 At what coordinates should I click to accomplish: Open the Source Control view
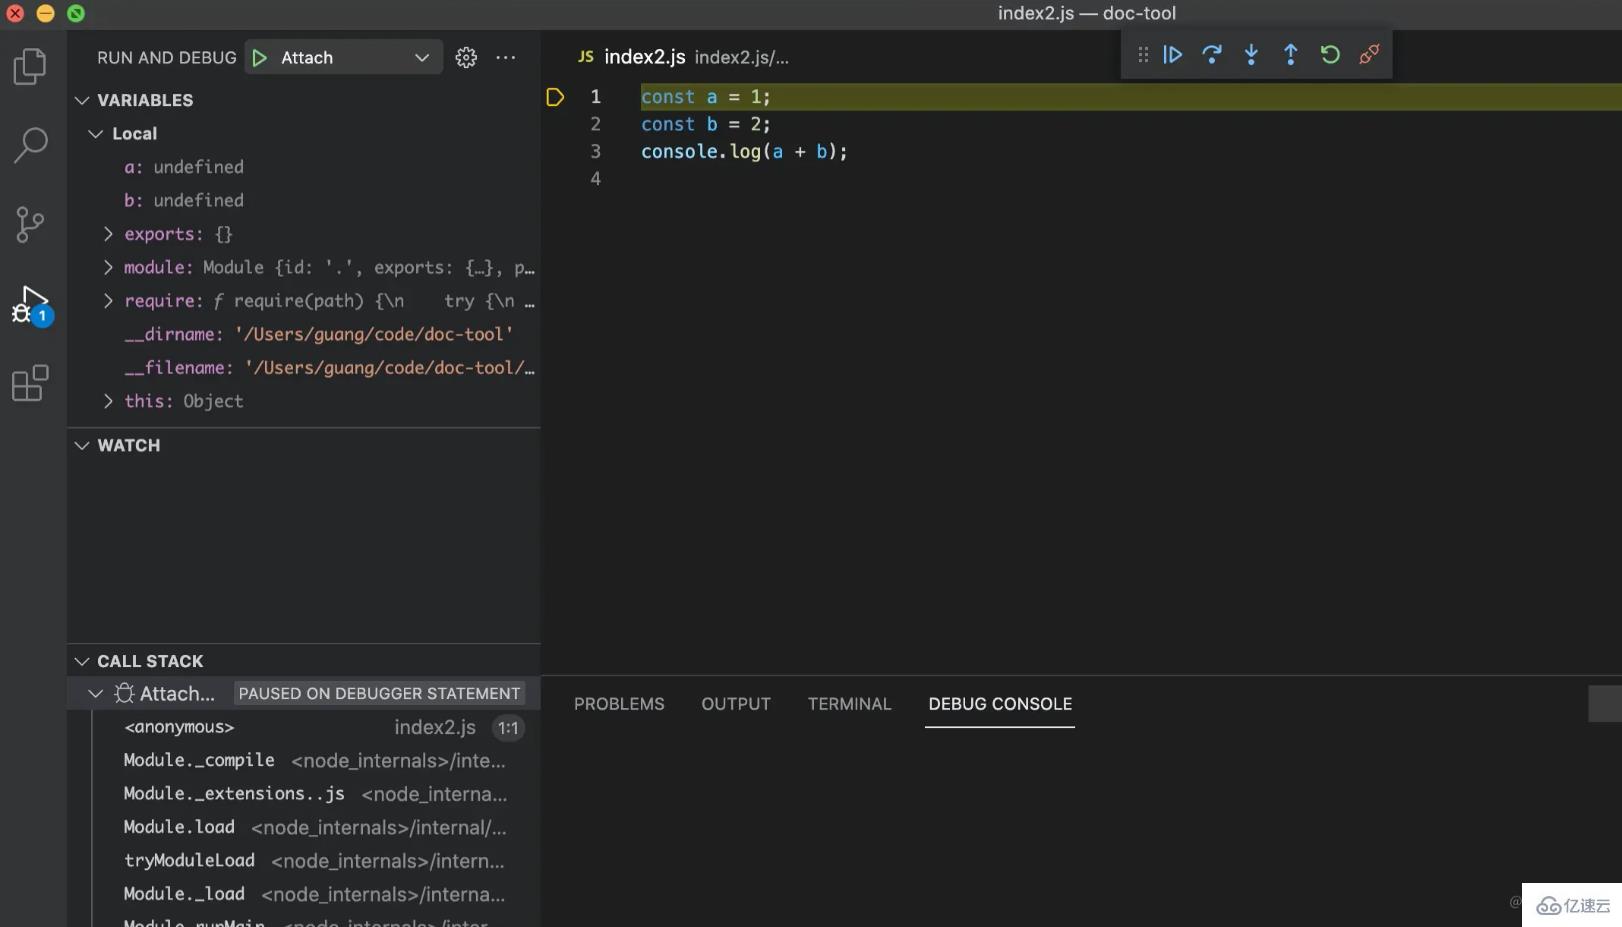coord(30,224)
